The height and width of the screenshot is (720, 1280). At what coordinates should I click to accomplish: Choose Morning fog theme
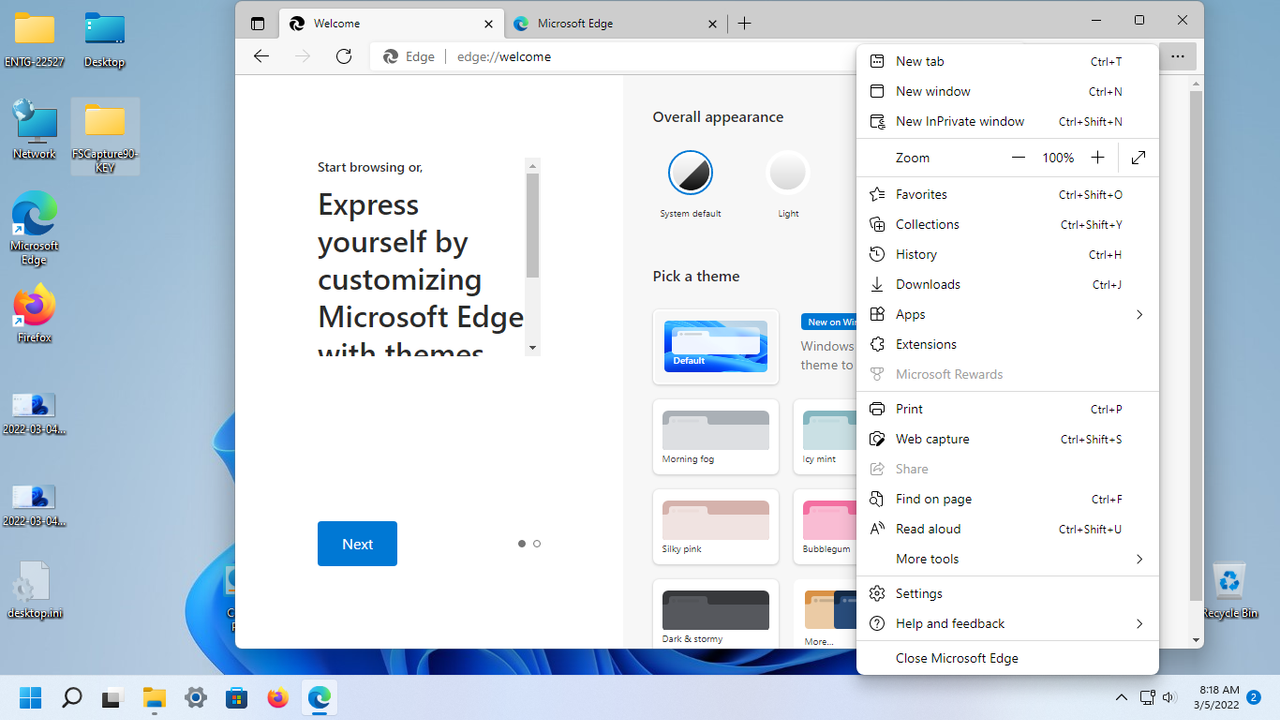pyautogui.click(x=716, y=437)
